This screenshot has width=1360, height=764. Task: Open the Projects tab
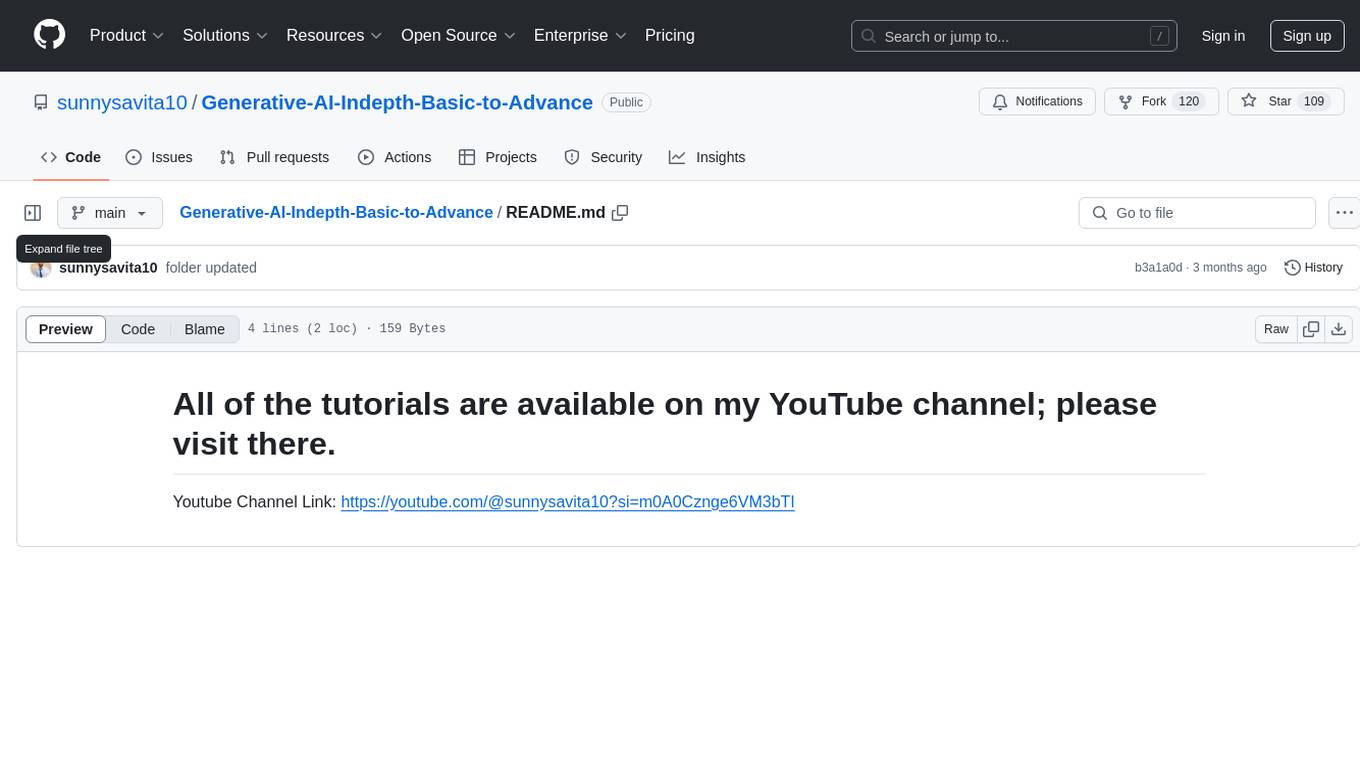click(x=498, y=157)
